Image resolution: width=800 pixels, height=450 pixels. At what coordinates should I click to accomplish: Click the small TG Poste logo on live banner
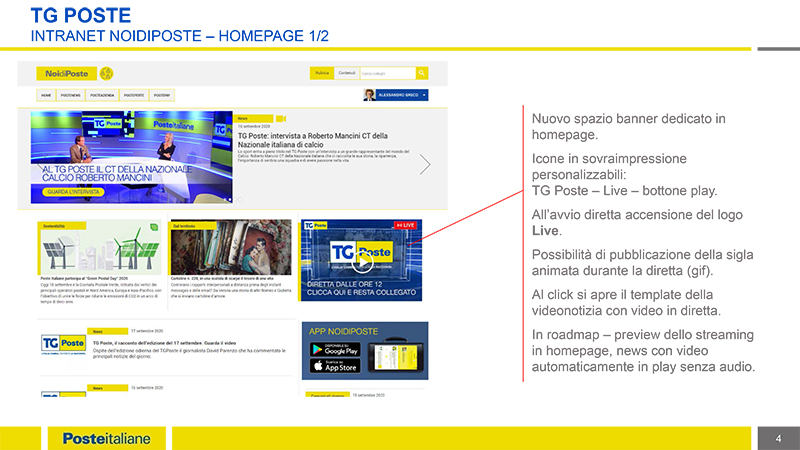pos(315,225)
